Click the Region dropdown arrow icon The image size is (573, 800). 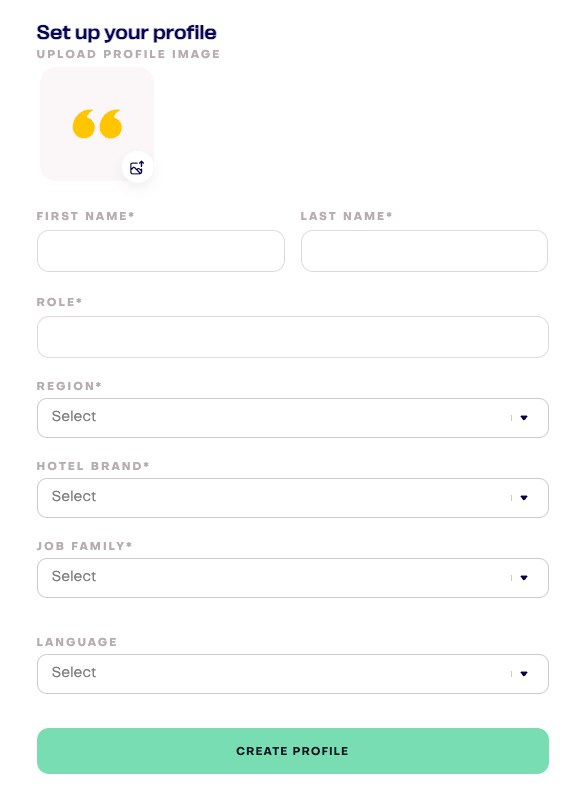(524, 418)
